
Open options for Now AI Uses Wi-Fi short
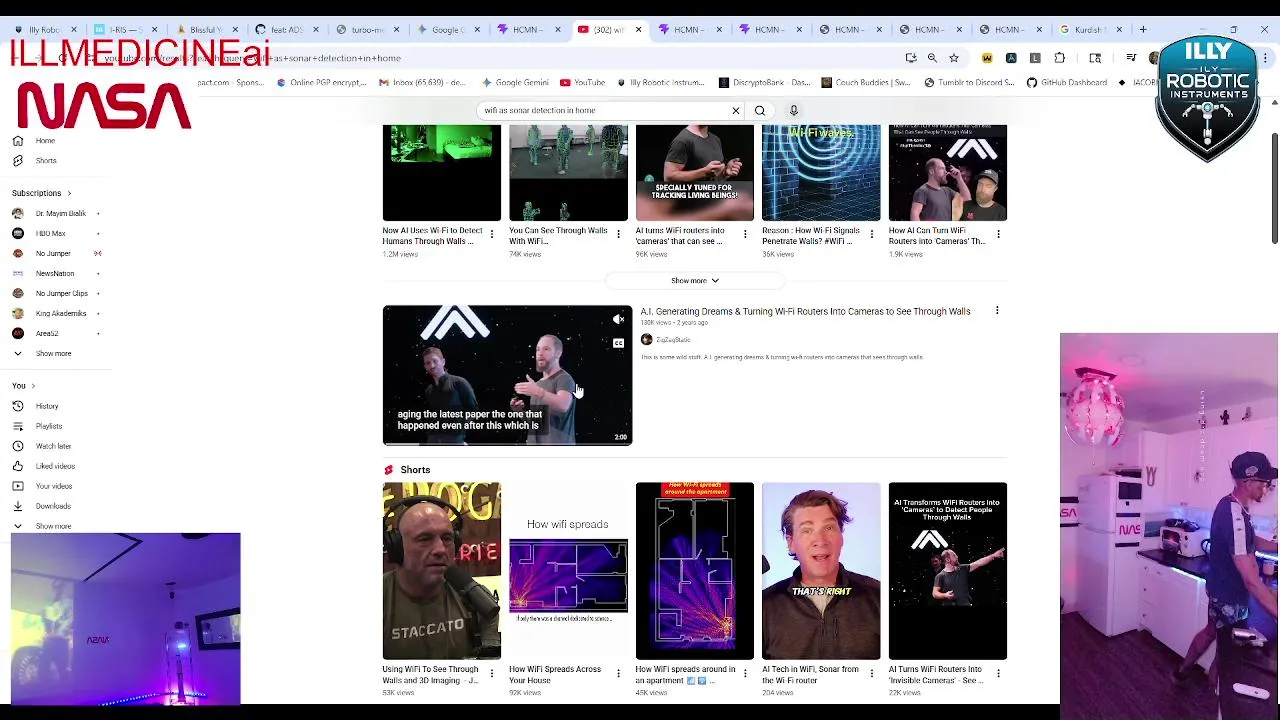[492, 234]
